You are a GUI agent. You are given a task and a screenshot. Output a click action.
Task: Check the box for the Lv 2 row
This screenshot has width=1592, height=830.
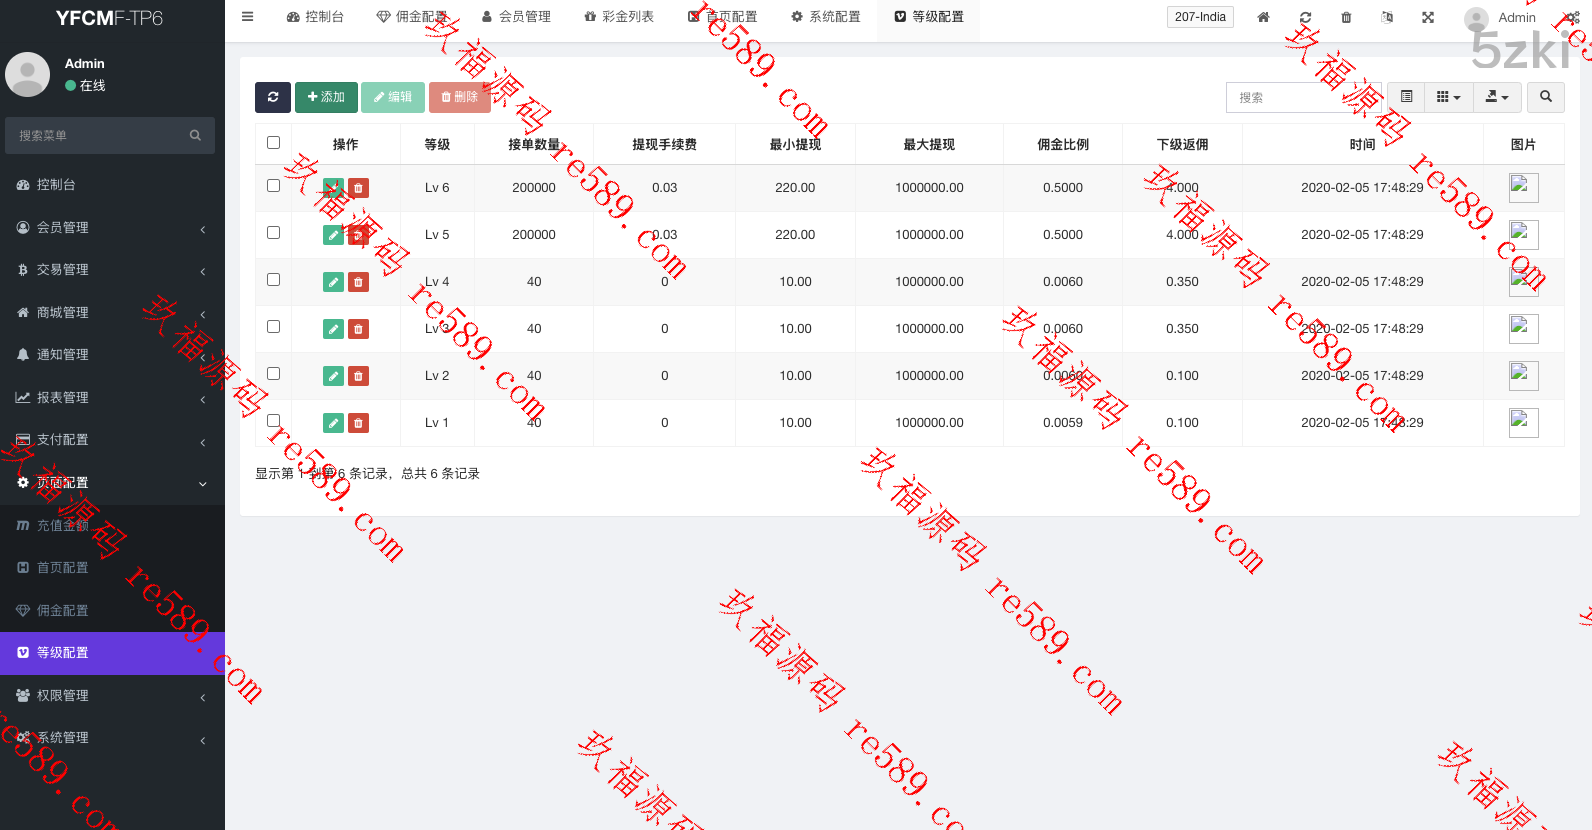click(x=273, y=374)
